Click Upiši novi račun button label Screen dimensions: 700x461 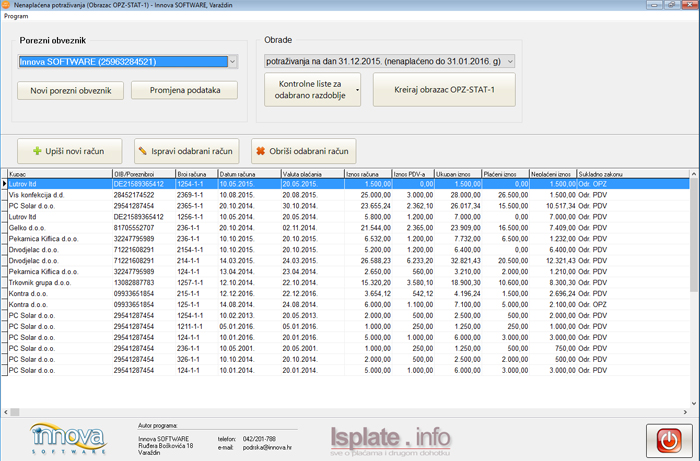pyautogui.click(x=75, y=151)
